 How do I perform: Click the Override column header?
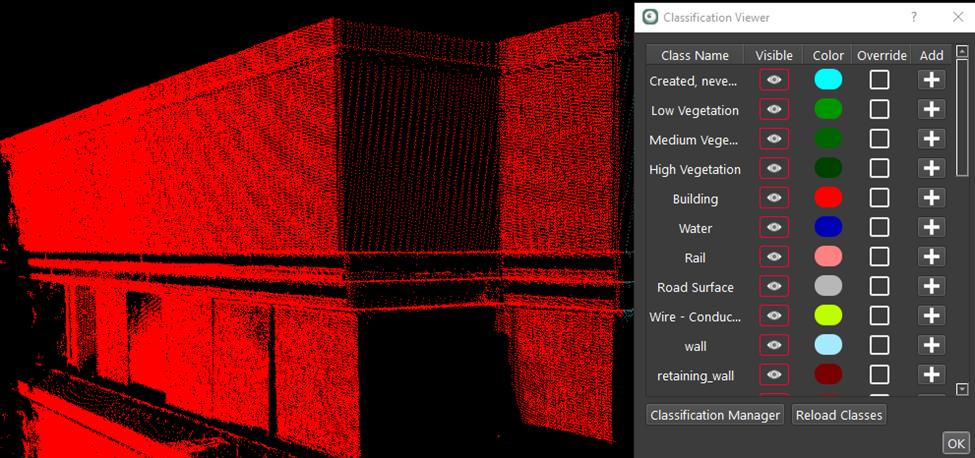pos(881,55)
